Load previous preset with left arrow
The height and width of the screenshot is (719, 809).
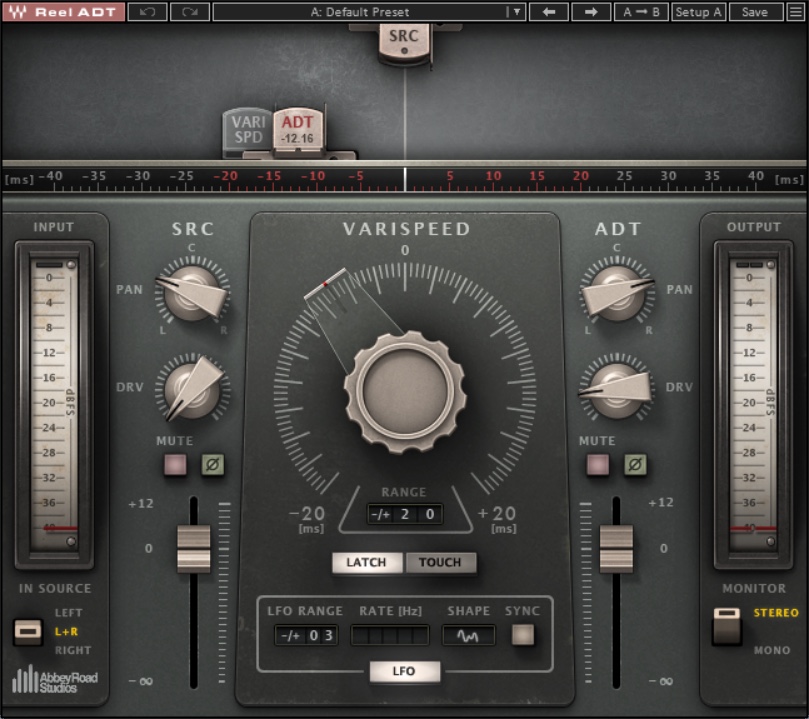549,12
